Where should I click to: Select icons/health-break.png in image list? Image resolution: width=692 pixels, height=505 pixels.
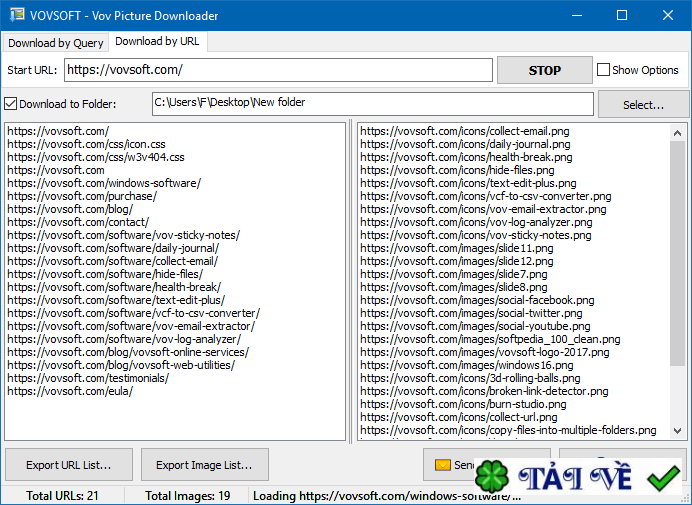(x=466, y=157)
